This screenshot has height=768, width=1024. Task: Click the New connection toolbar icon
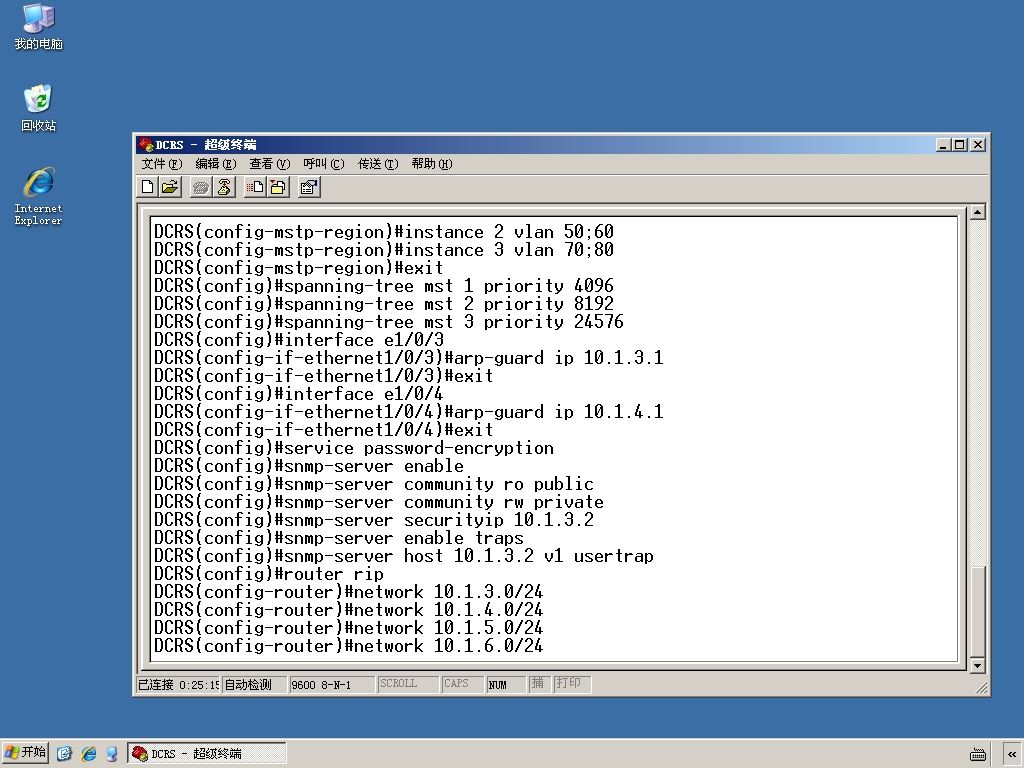coord(148,187)
